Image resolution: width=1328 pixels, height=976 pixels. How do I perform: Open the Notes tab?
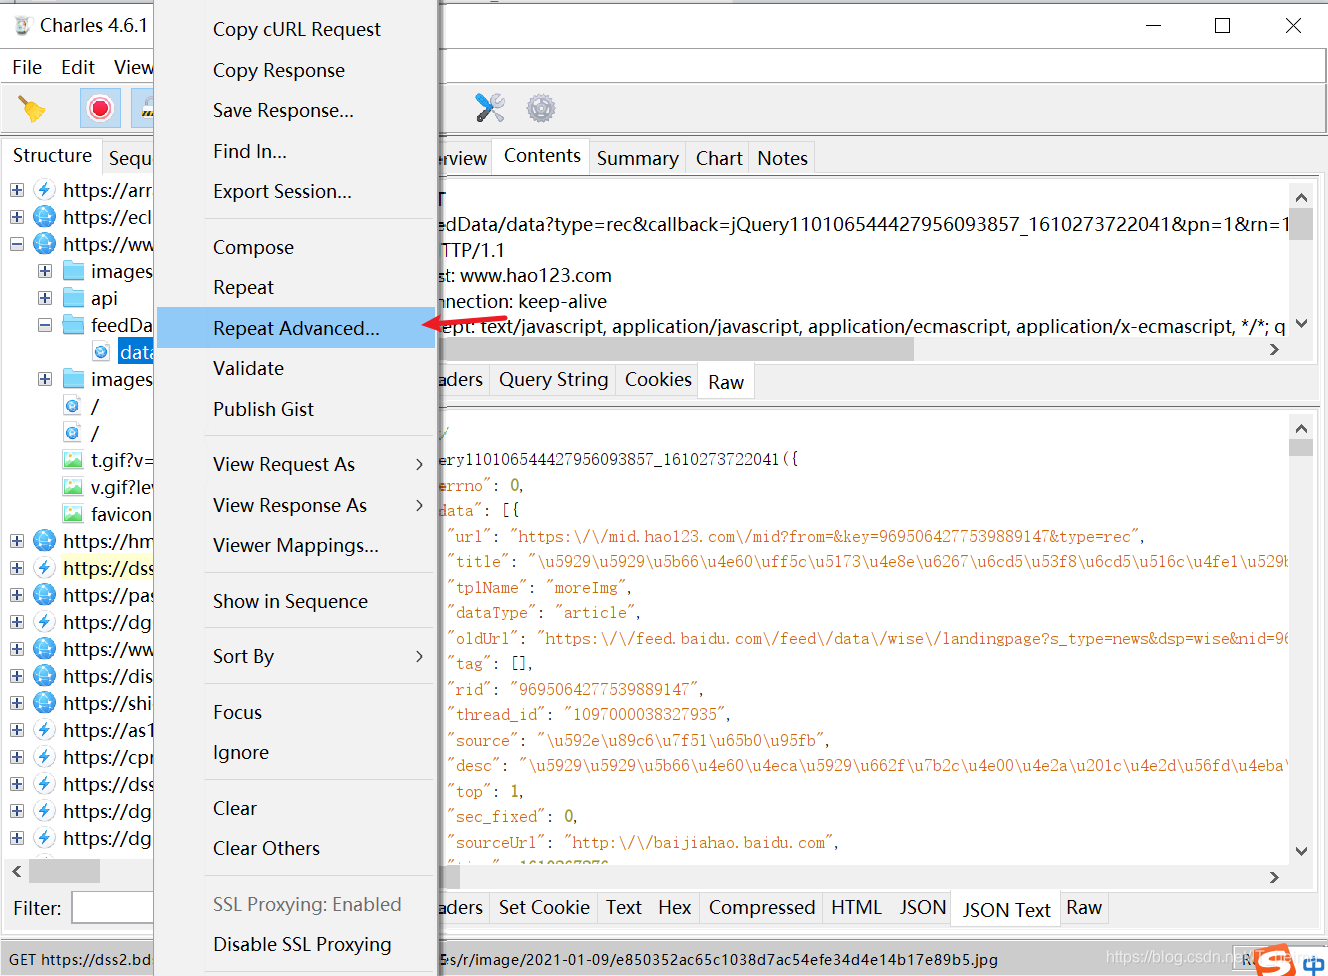782,158
